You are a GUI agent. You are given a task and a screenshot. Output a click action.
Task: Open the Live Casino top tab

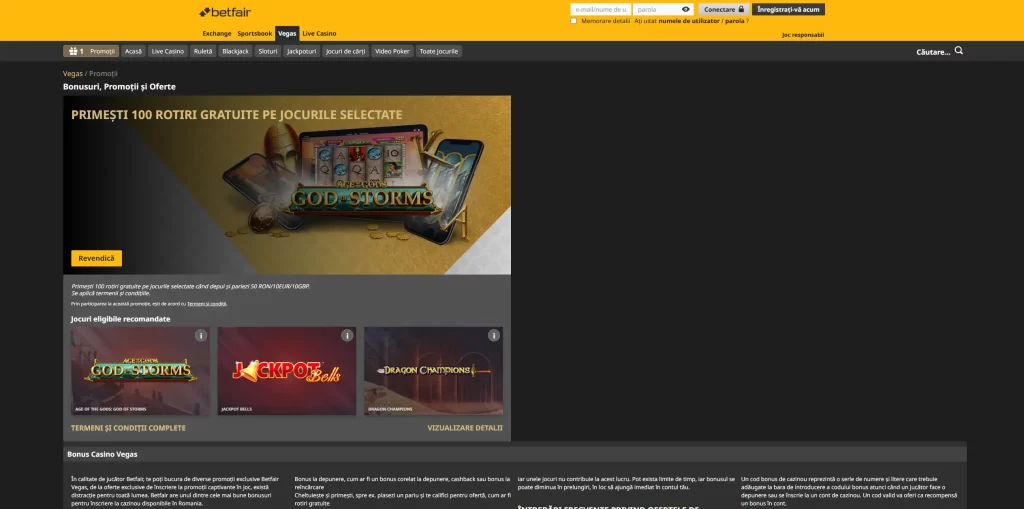[x=319, y=33]
